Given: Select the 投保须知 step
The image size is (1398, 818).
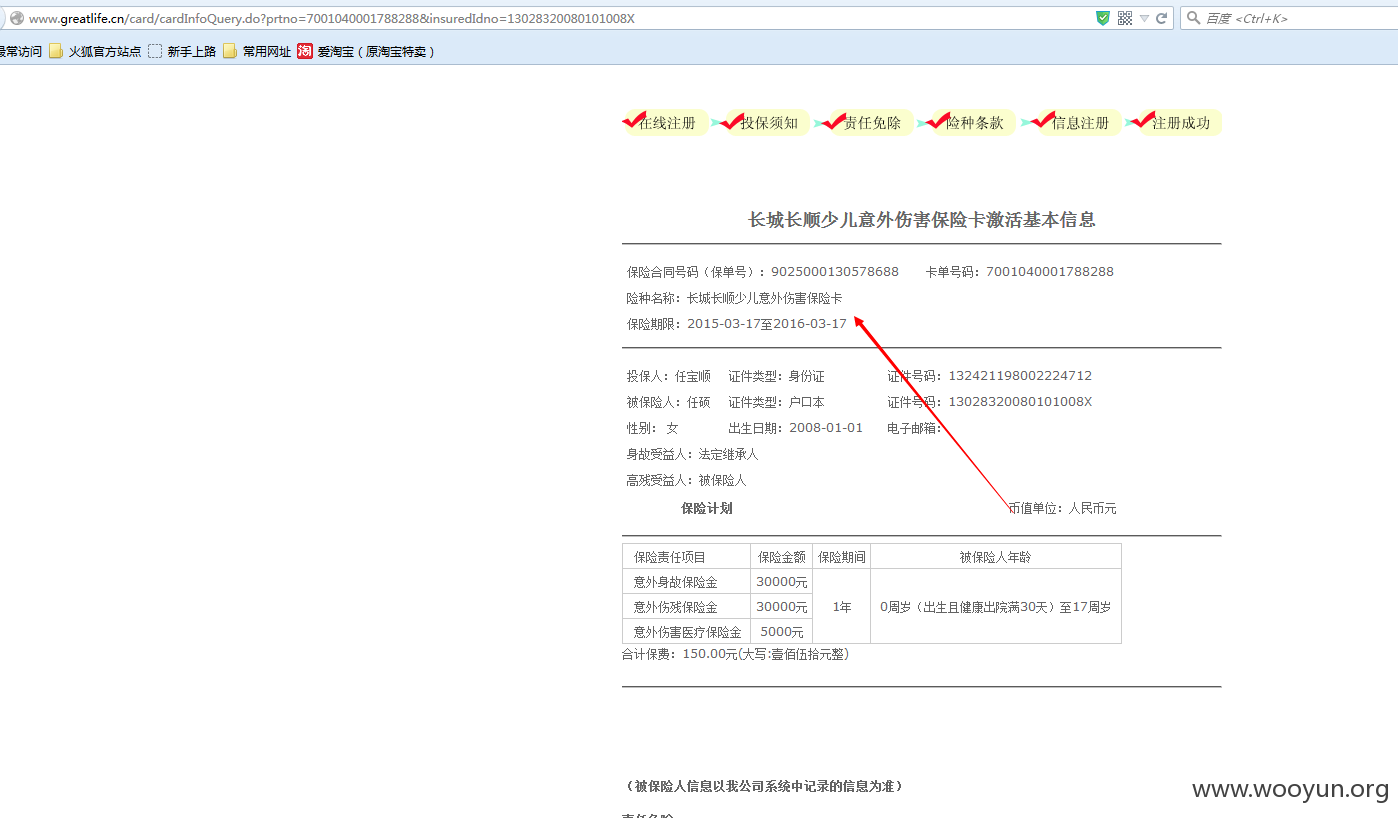Looking at the screenshot, I should coord(767,123).
